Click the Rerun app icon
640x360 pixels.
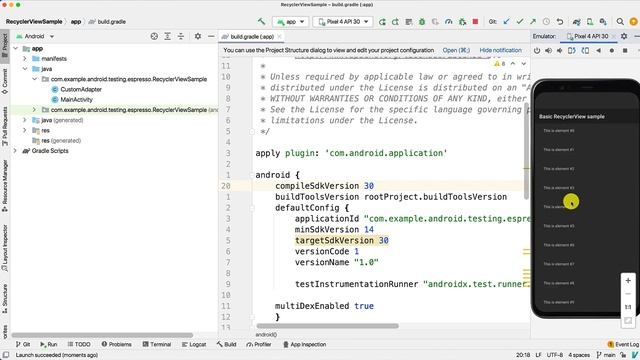[x=382, y=22]
